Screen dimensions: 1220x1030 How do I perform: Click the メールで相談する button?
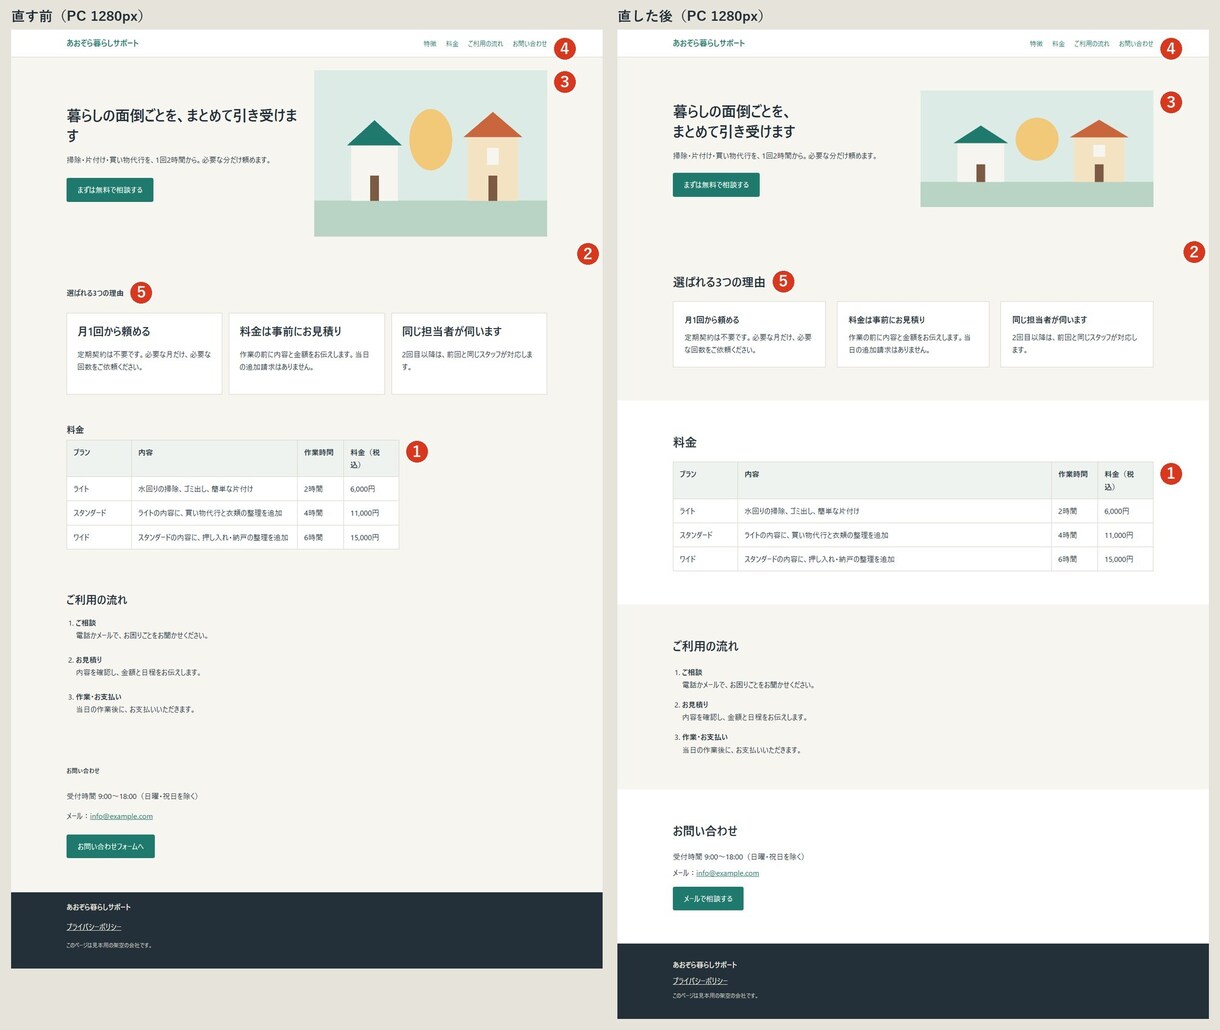708,898
